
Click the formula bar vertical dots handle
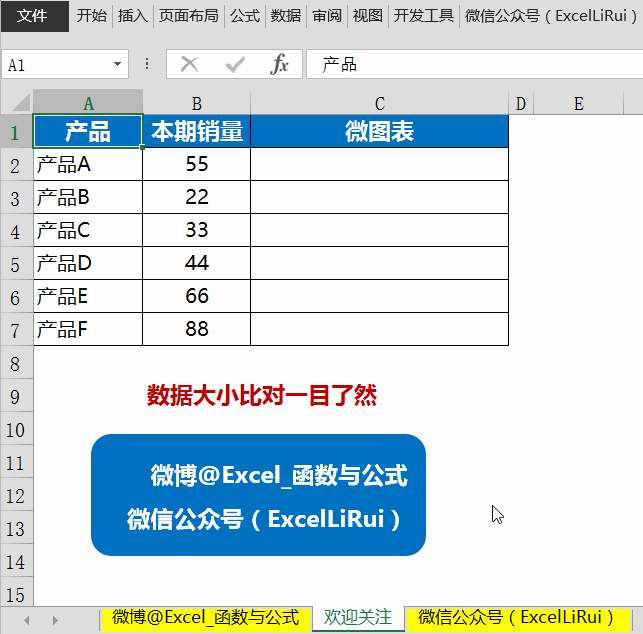tap(147, 64)
